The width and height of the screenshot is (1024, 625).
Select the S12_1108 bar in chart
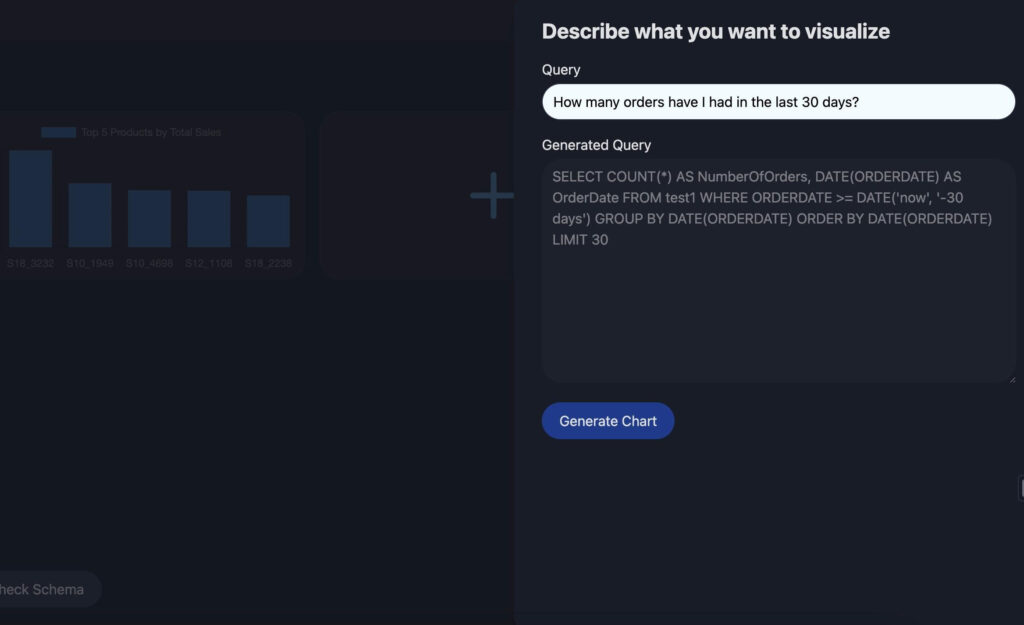pyautogui.click(x=209, y=219)
